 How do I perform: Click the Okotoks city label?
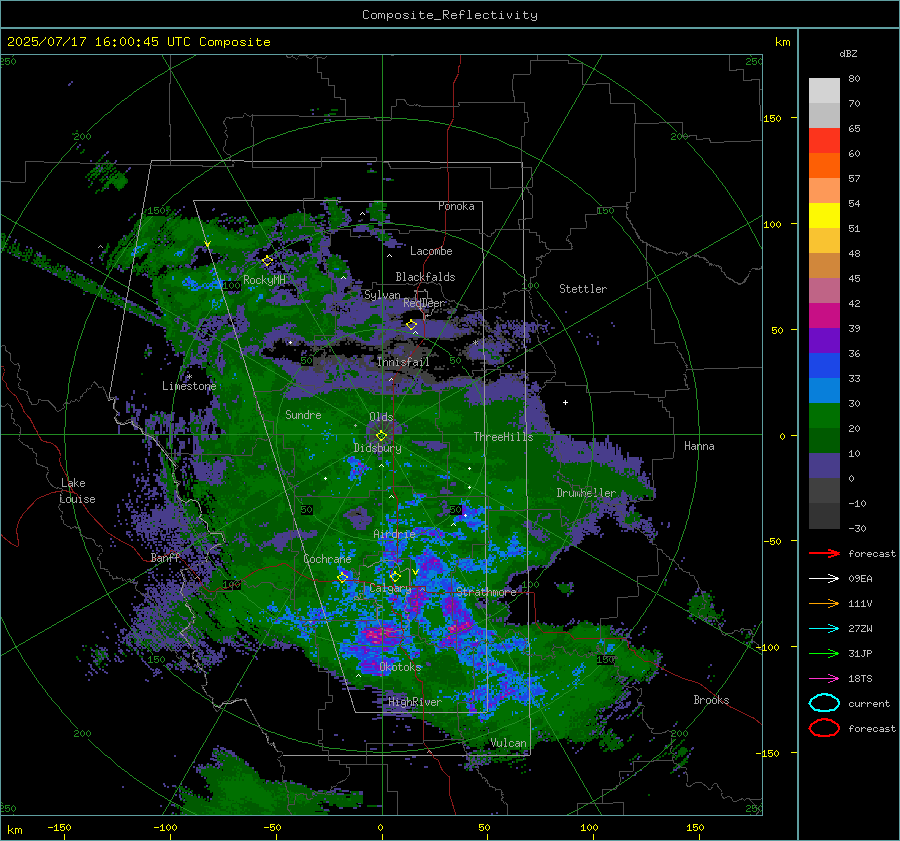tap(400, 667)
